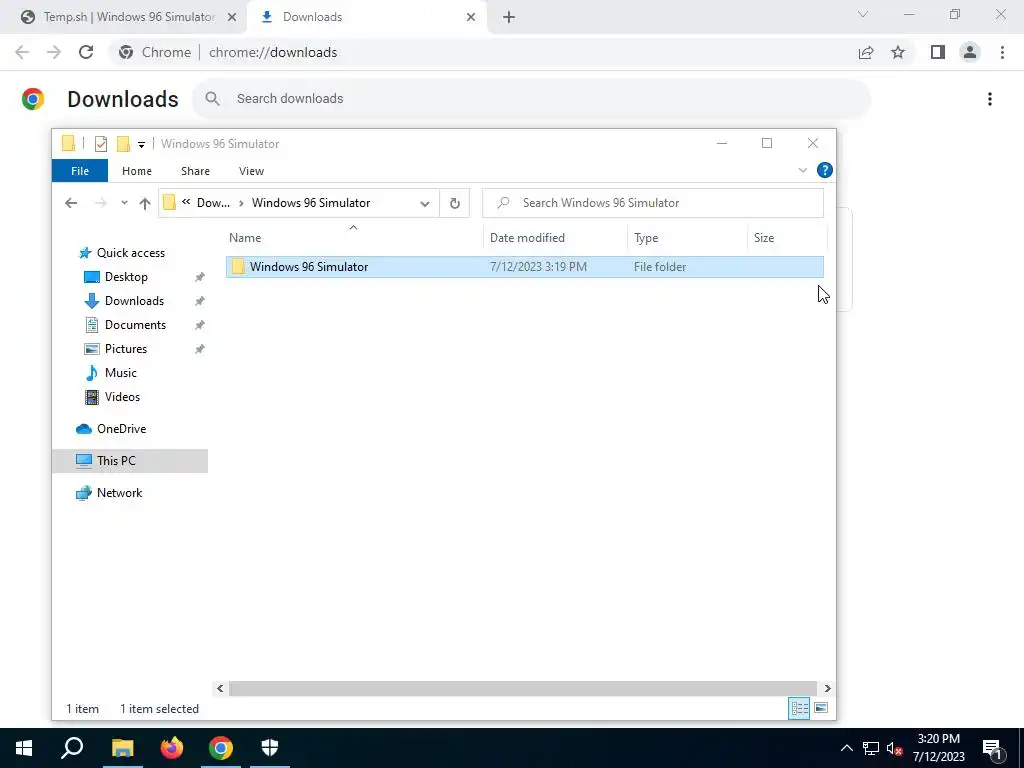This screenshot has height=768, width=1024.
Task: Share this page from Chrome toolbar
Action: 866,52
